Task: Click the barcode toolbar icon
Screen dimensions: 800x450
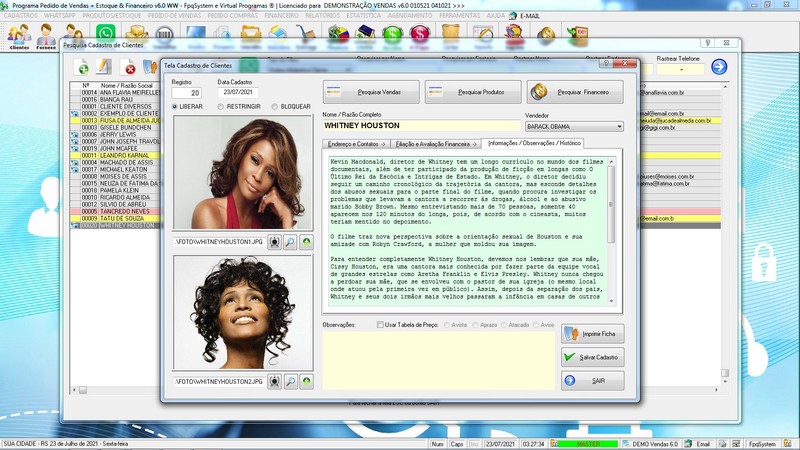Action: (x=164, y=35)
